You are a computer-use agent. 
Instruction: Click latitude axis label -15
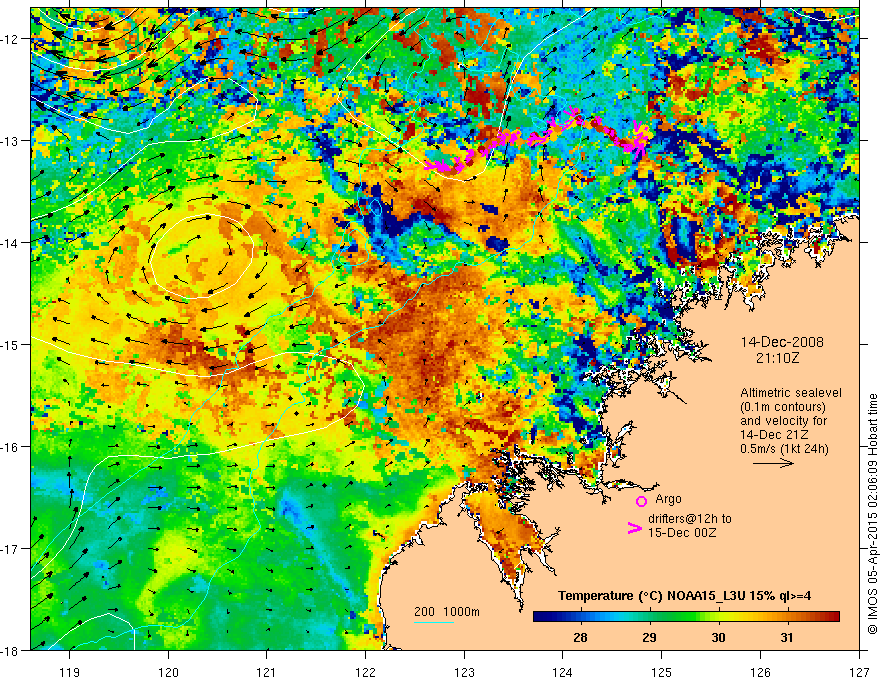[10, 344]
